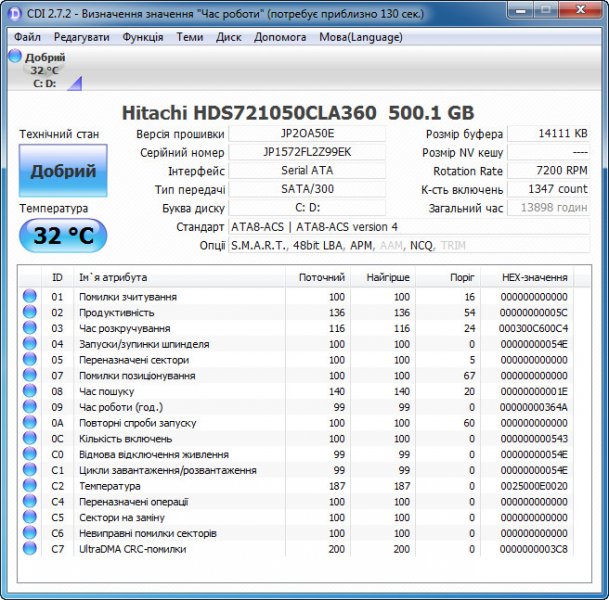Select the UltraDMA CRC-помилки row
Viewport: 609px width, 600px height.
point(295,549)
